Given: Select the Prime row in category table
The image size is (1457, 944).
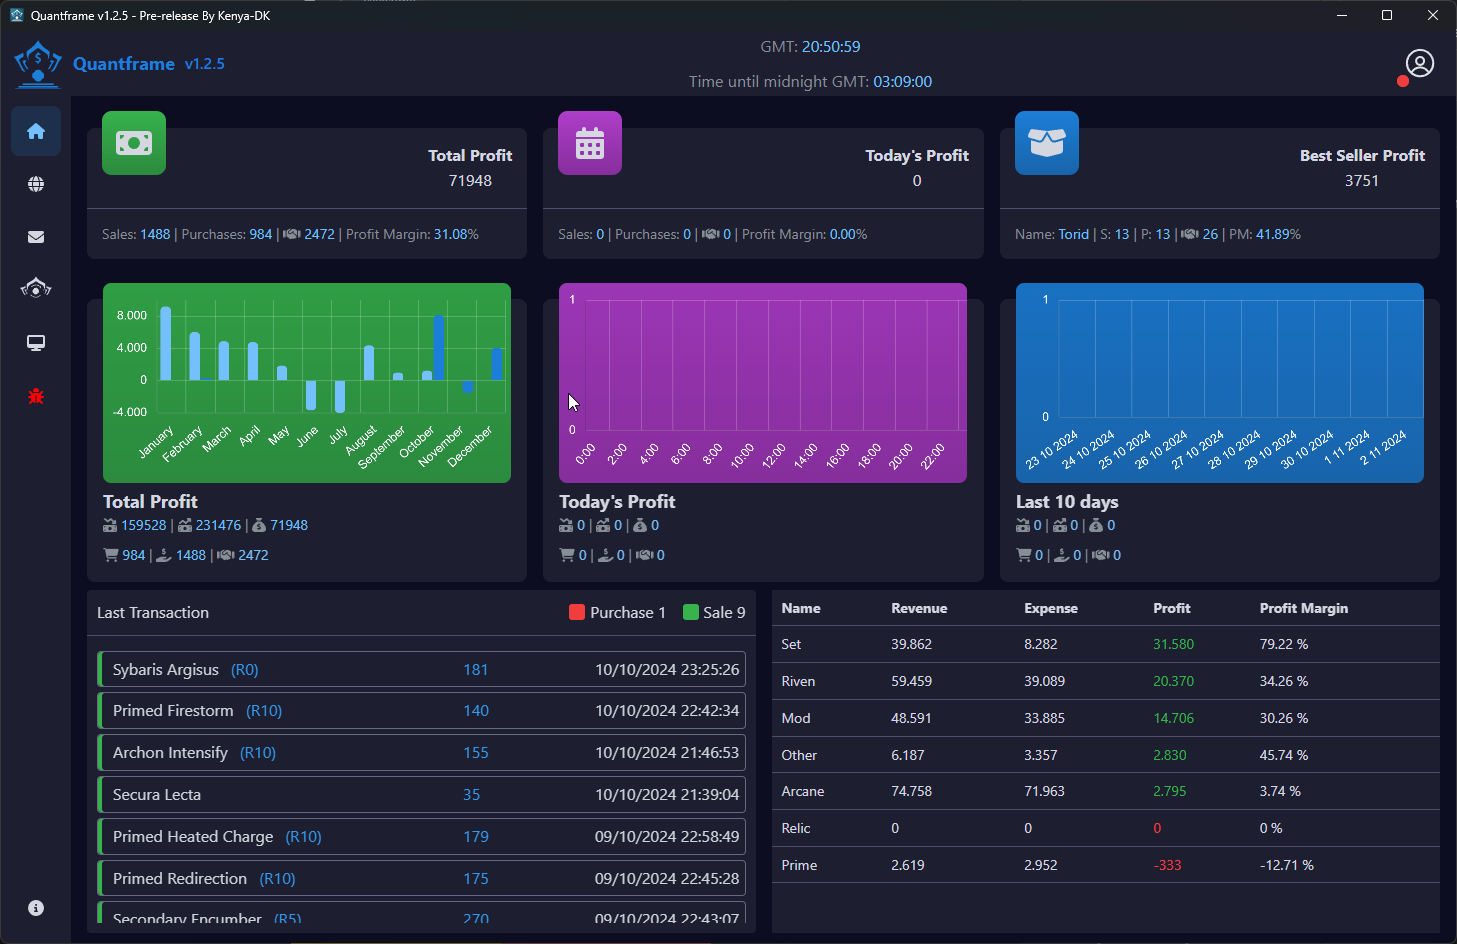Looking at the screenshot, I should click(x=1106, y=865).
